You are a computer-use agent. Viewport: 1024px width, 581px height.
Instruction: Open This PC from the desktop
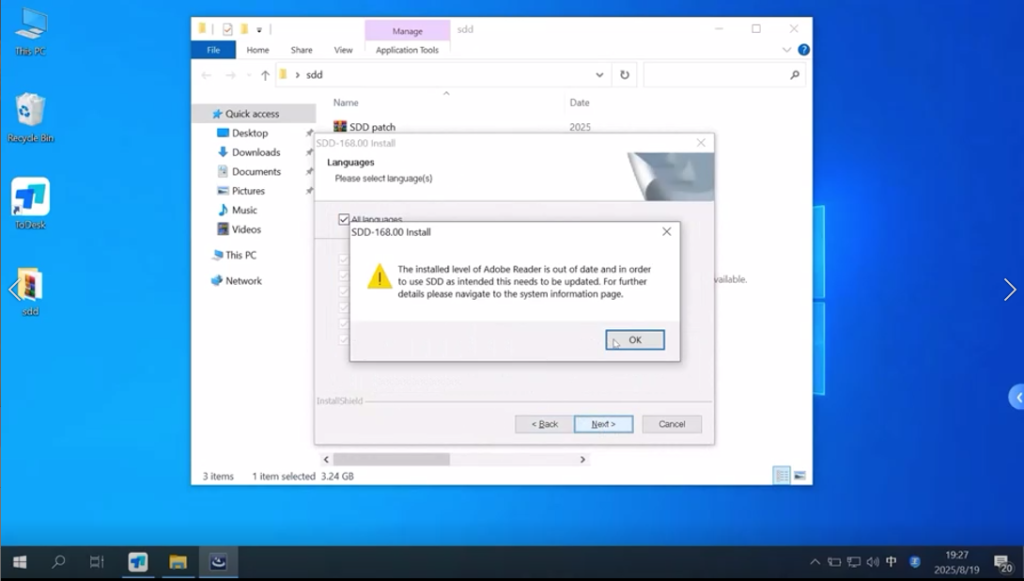click(30, 25)
